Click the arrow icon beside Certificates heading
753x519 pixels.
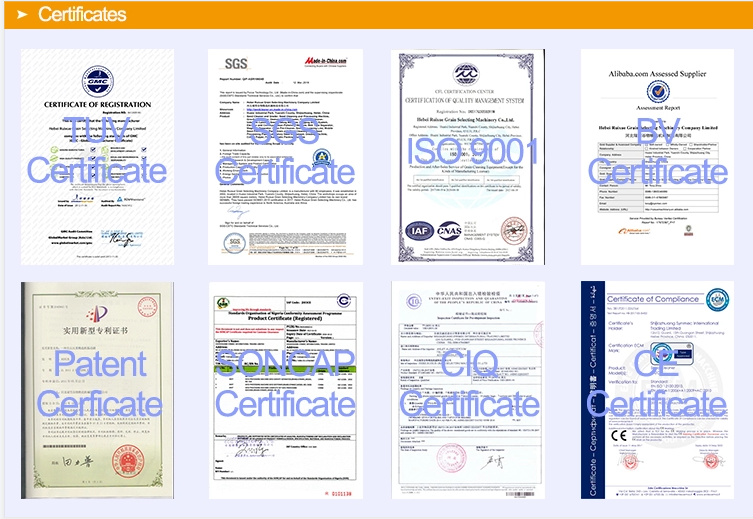[x=19, y=14]
